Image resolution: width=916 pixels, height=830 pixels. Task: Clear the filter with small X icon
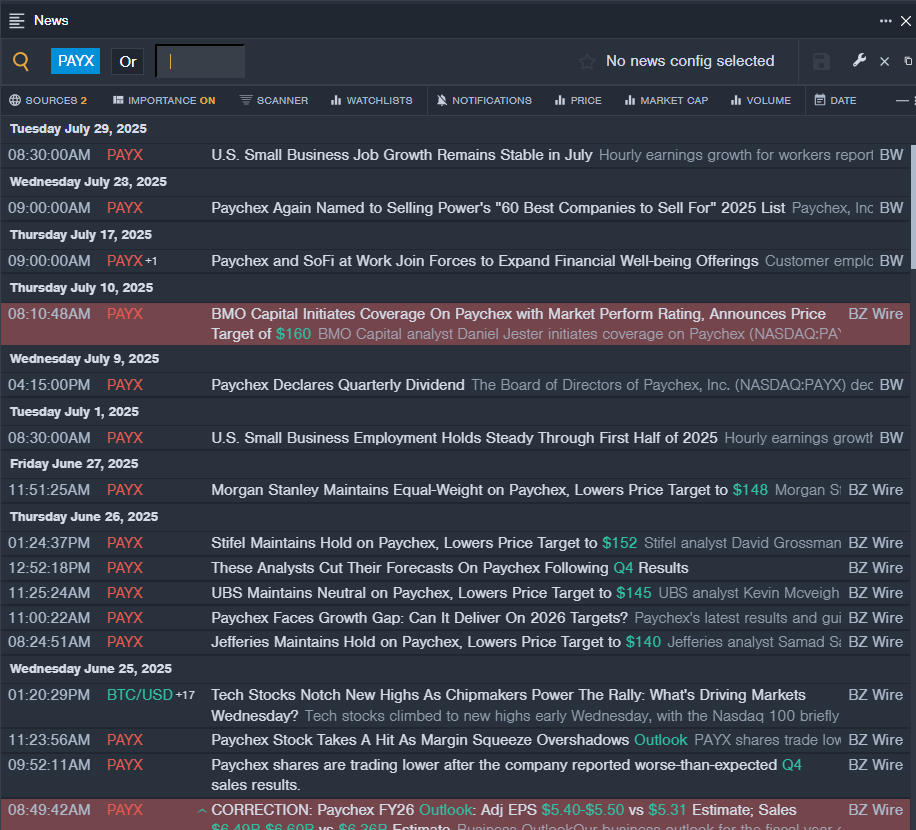coord(884,61)
